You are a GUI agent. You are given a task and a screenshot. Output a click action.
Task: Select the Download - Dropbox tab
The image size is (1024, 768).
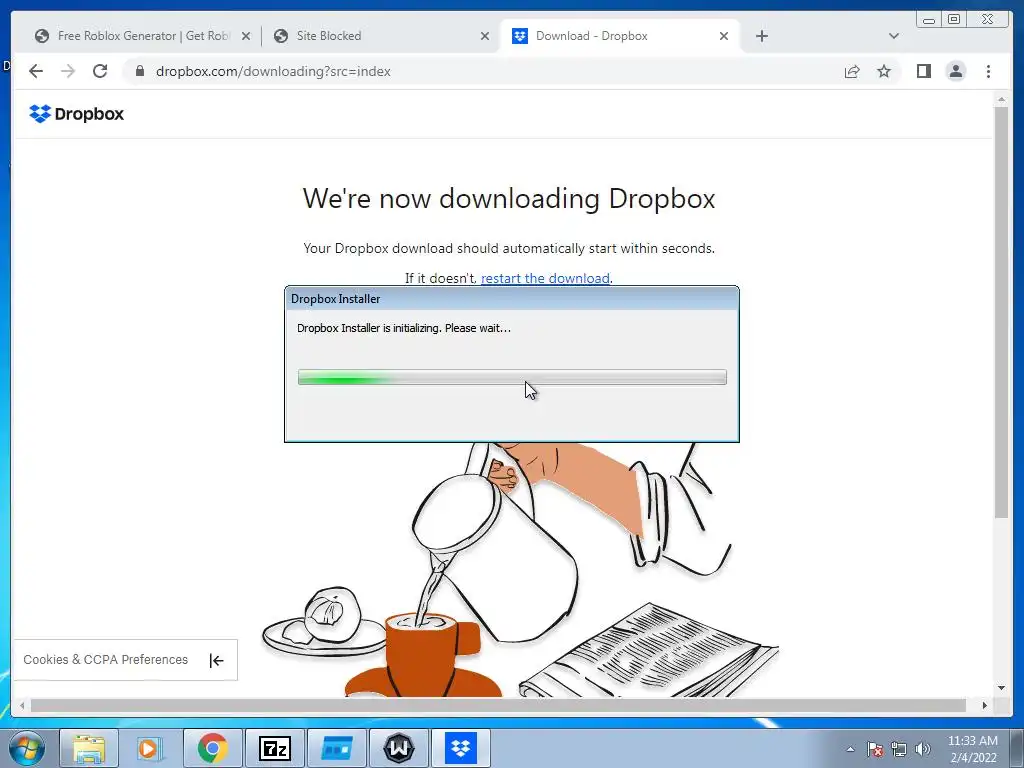pos(619,36)
